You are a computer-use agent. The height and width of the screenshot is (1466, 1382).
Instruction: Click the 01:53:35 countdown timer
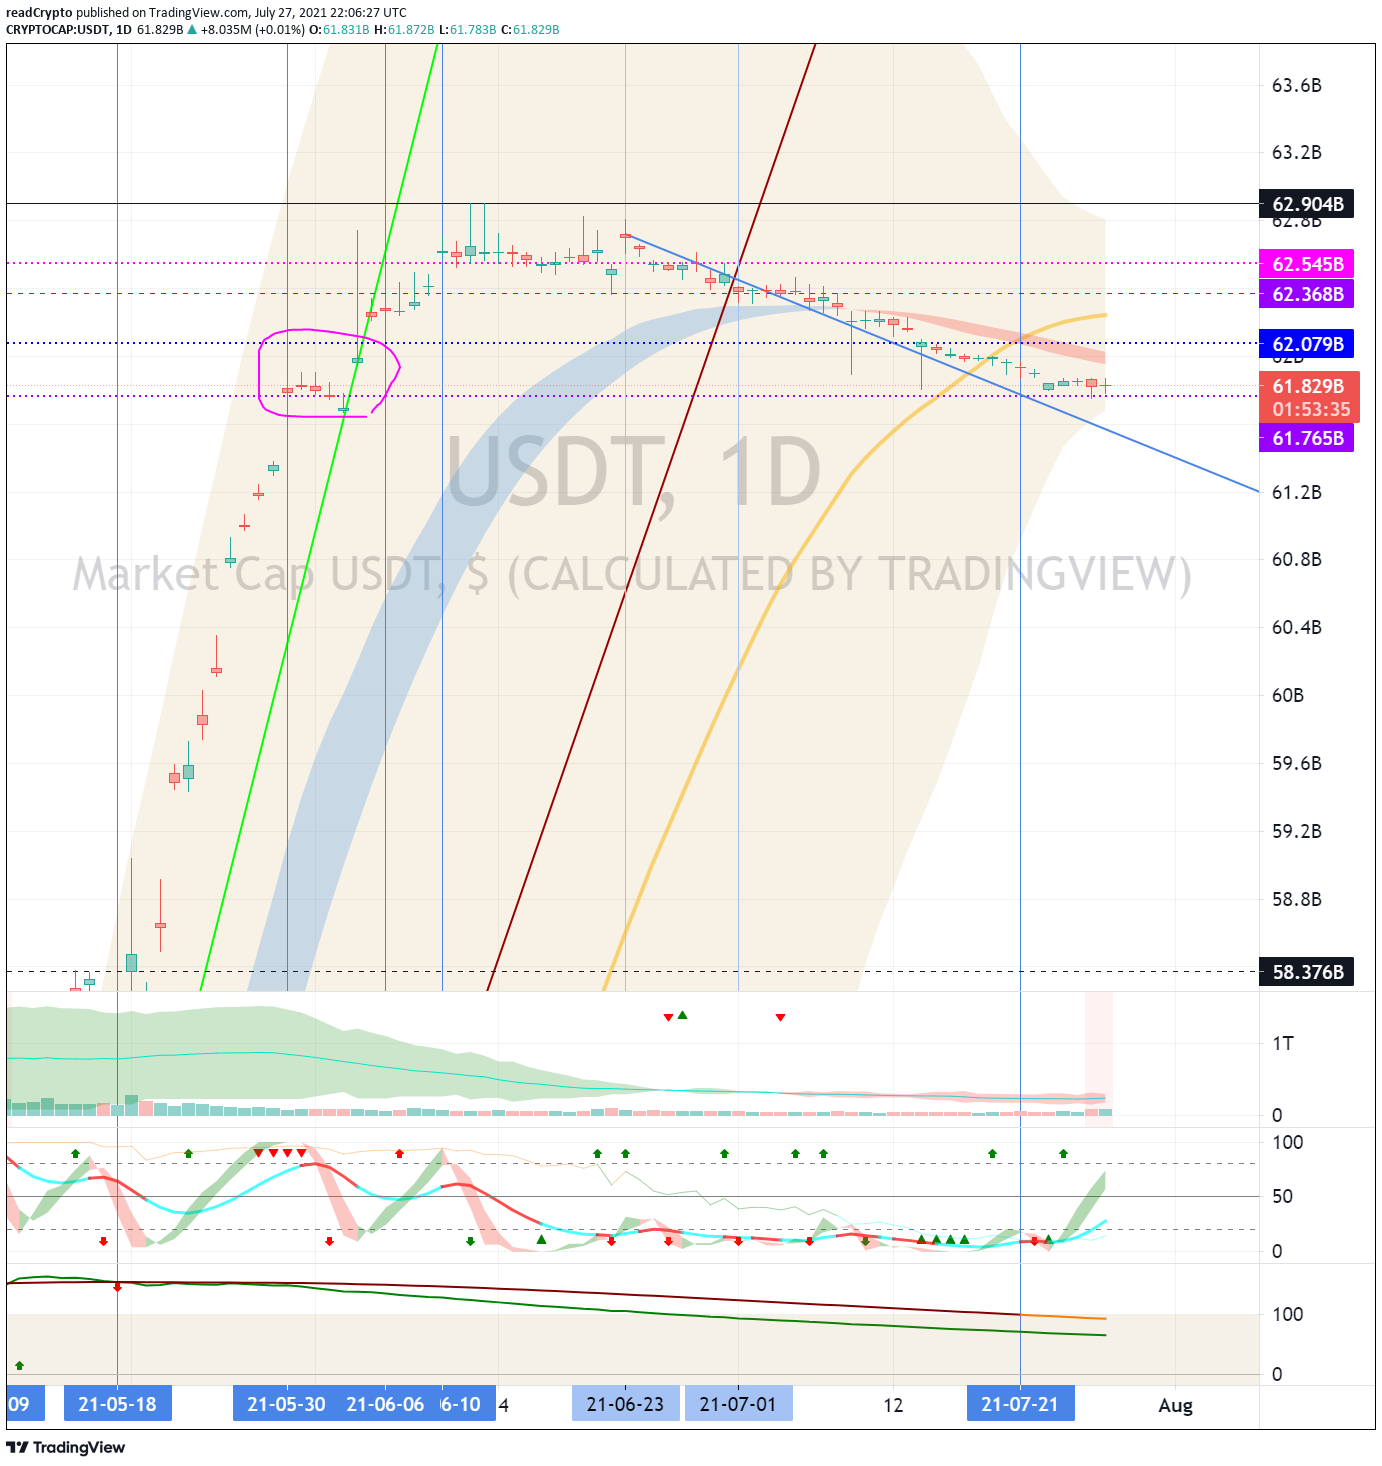[x=1311, y=409]
